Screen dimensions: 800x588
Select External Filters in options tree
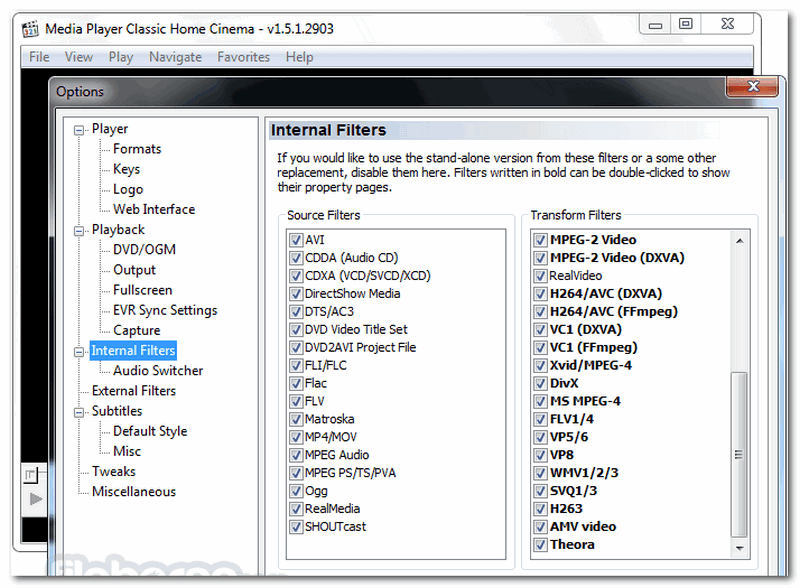tap(133, 391)
